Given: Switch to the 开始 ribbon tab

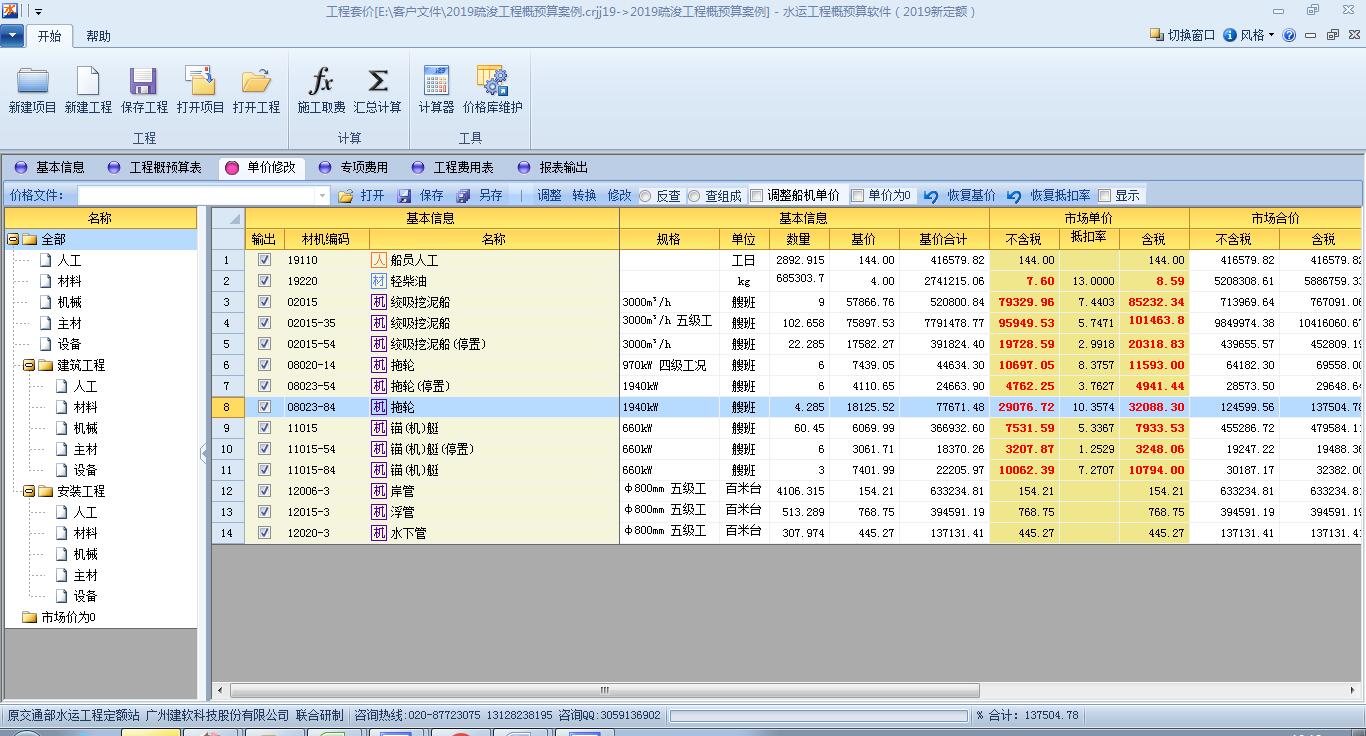Looking at the screenshot, I should 49,36.
